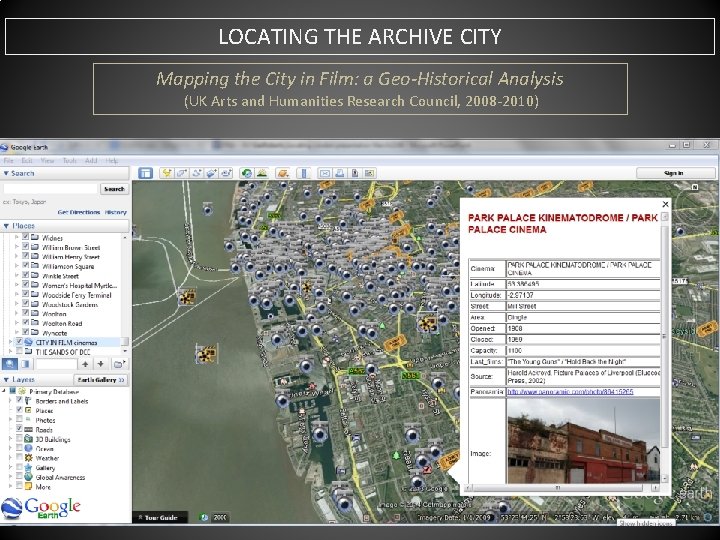Screen dimensions: 720x540
Task: Select the Add Path tool
Action: pos(197,173)
